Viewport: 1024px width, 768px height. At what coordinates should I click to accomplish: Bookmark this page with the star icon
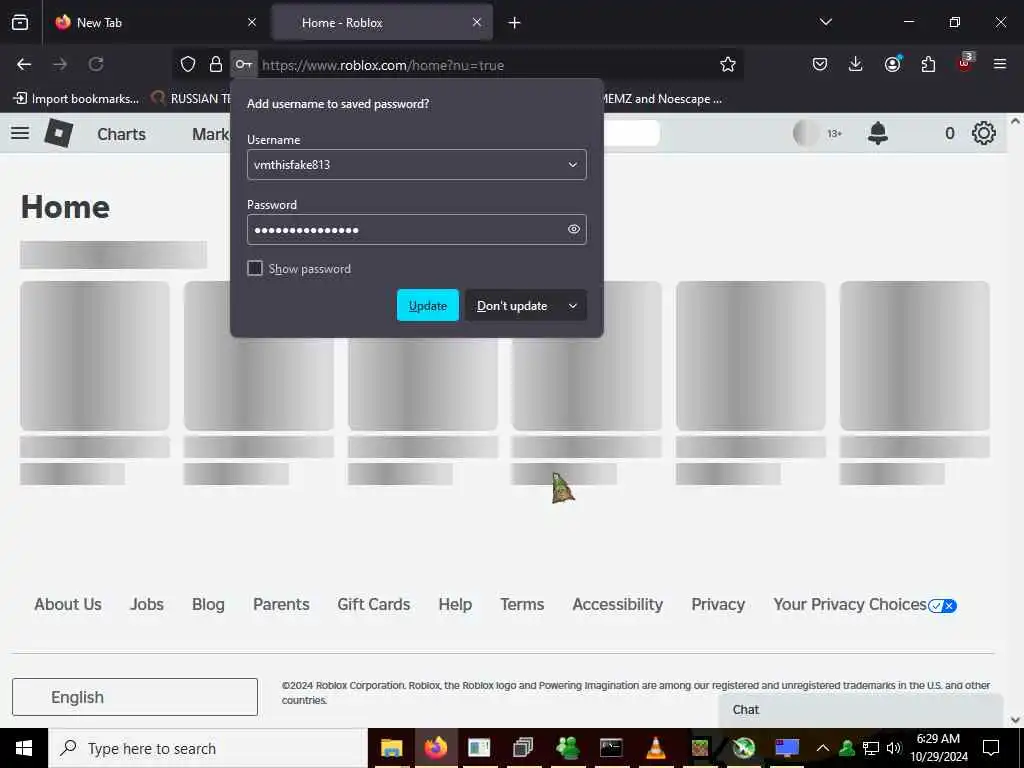pyautogui.click(x=728, y=64)
